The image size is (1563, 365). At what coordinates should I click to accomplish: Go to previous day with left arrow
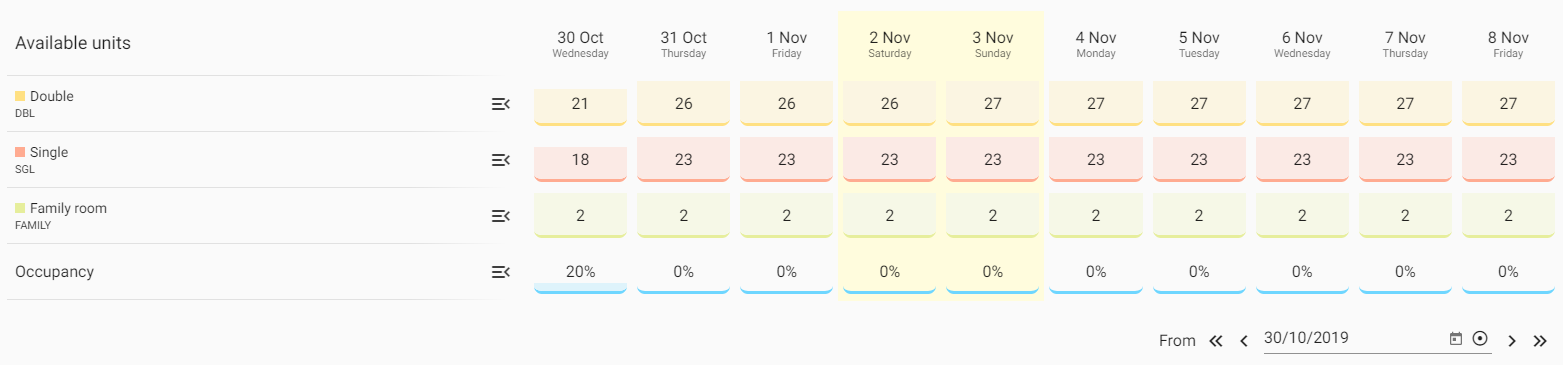coord(1244,340)
